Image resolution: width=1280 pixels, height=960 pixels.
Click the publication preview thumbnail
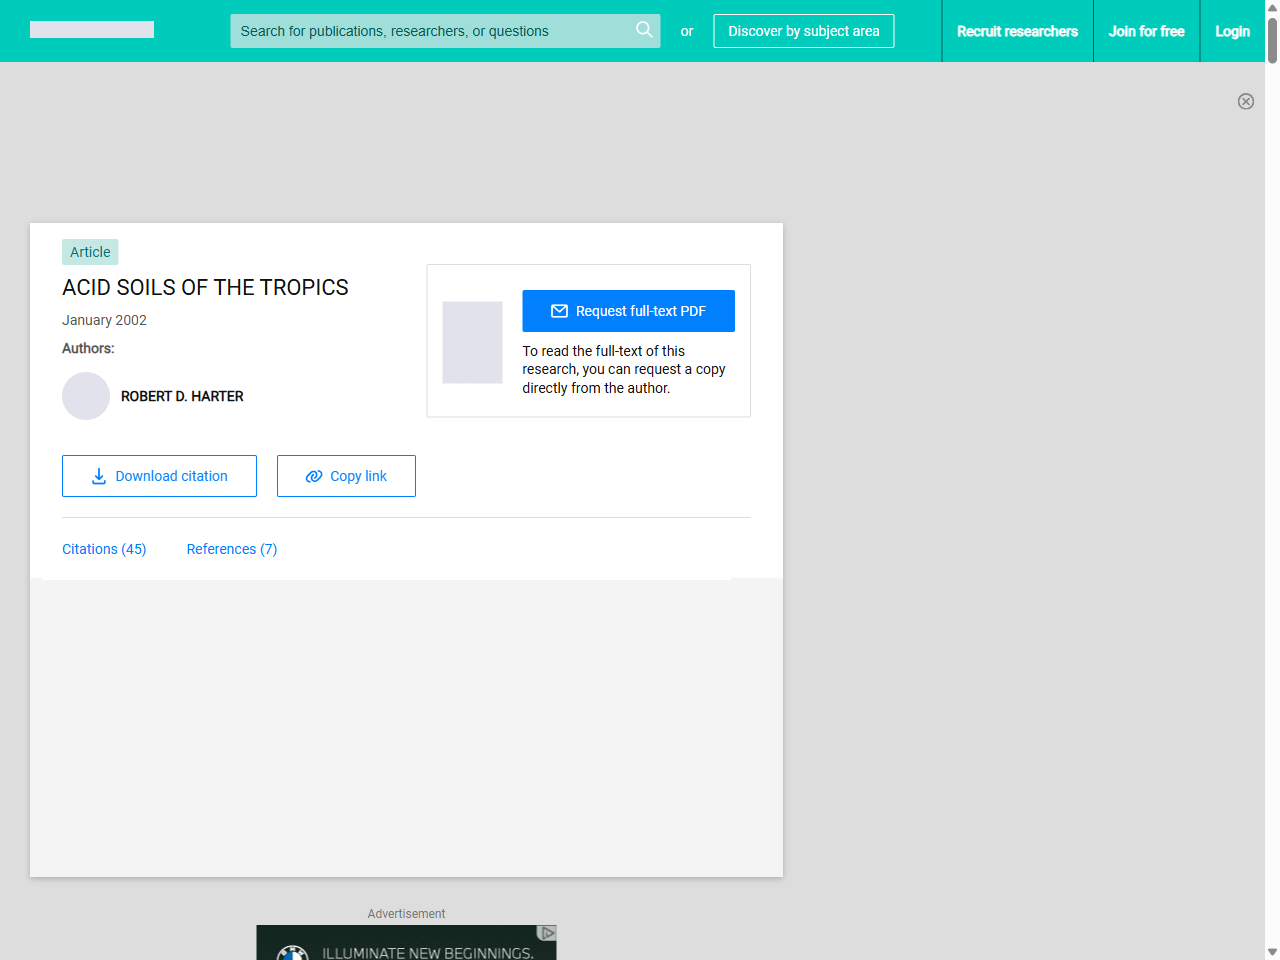(472, 342)
